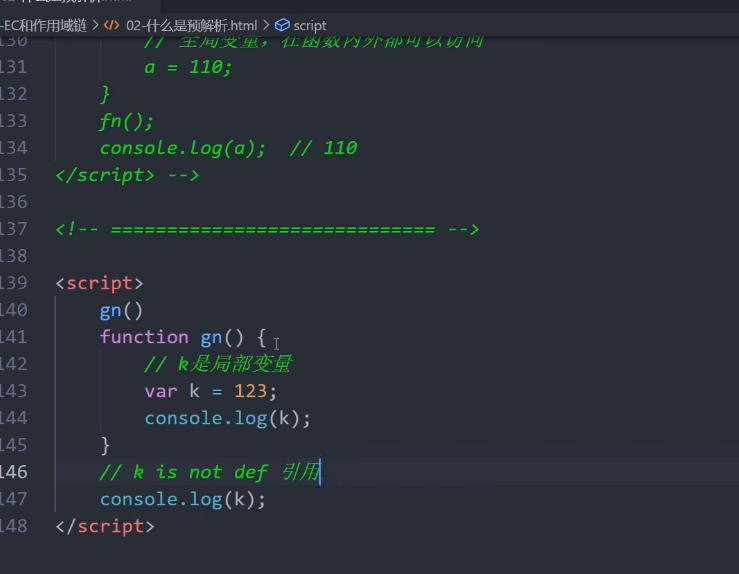The image size is (739, 574).
Task: Click the closing brace on line 145
Action: pyautogui.click(x=105, y=445)
